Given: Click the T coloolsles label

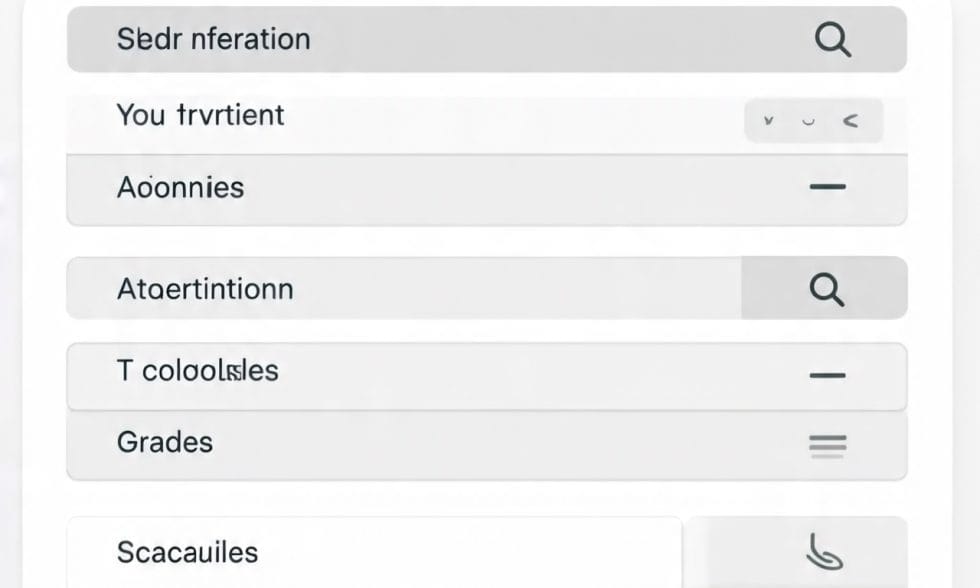Looking at the screenshot, I should (x=198, y=371).
